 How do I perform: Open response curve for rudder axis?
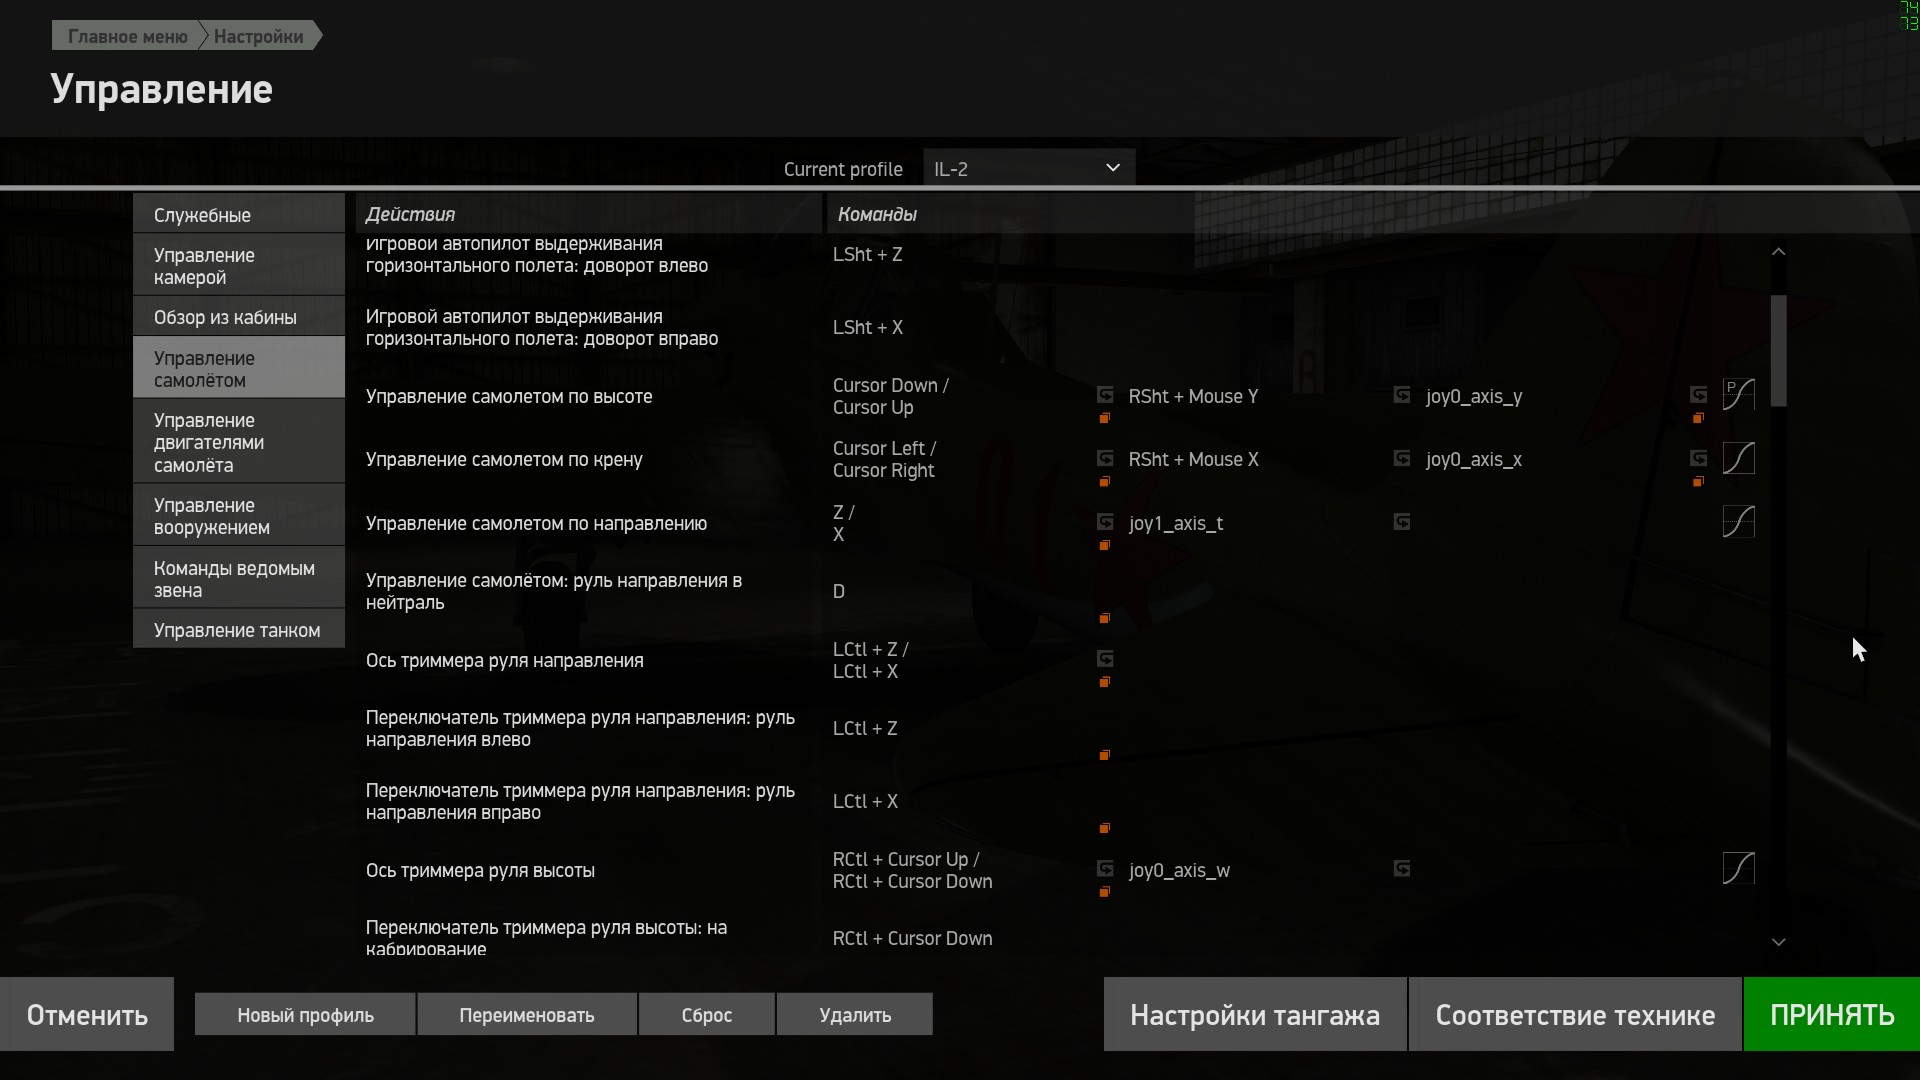point(1738,522)
